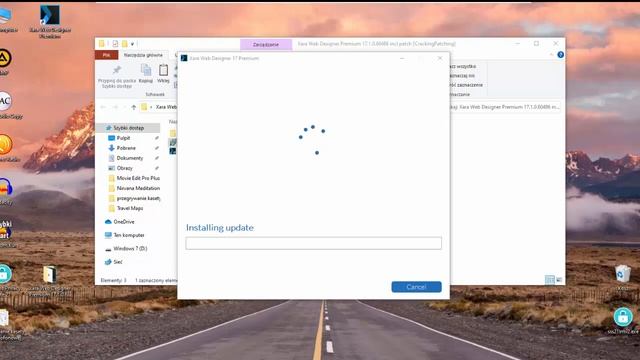
Task: Click the Installing update progress bar
Action: 313,243
